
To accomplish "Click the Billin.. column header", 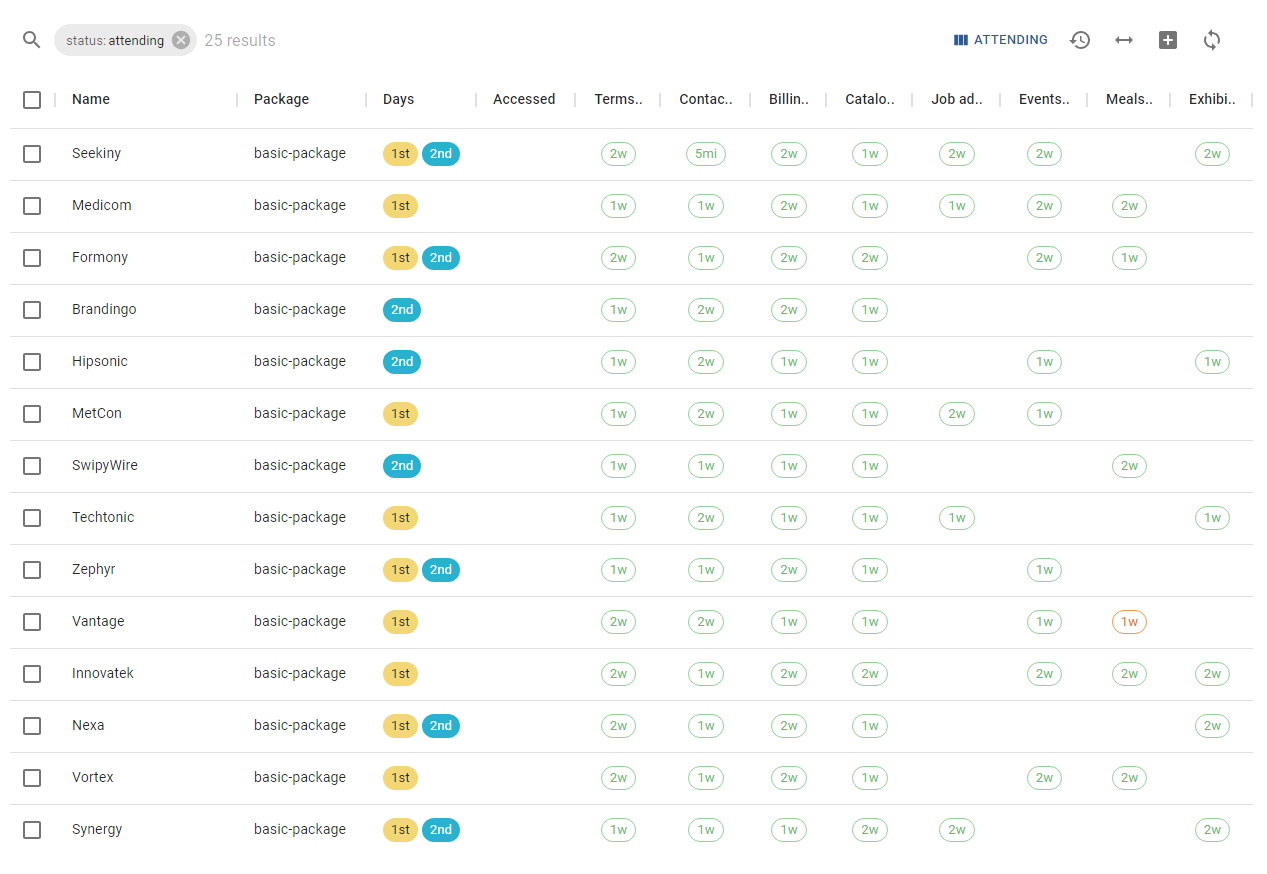I will 789,99.
